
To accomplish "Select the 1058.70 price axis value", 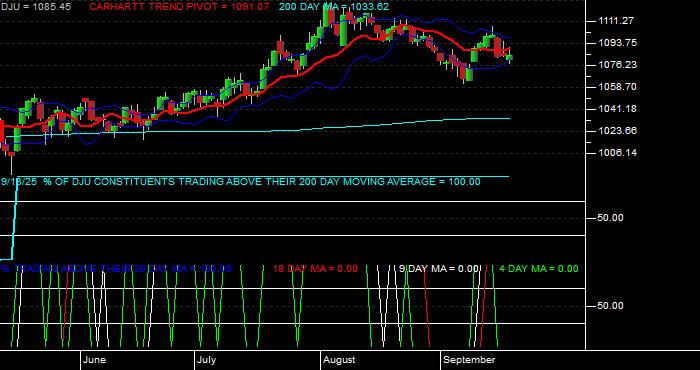I will point(617,87).
